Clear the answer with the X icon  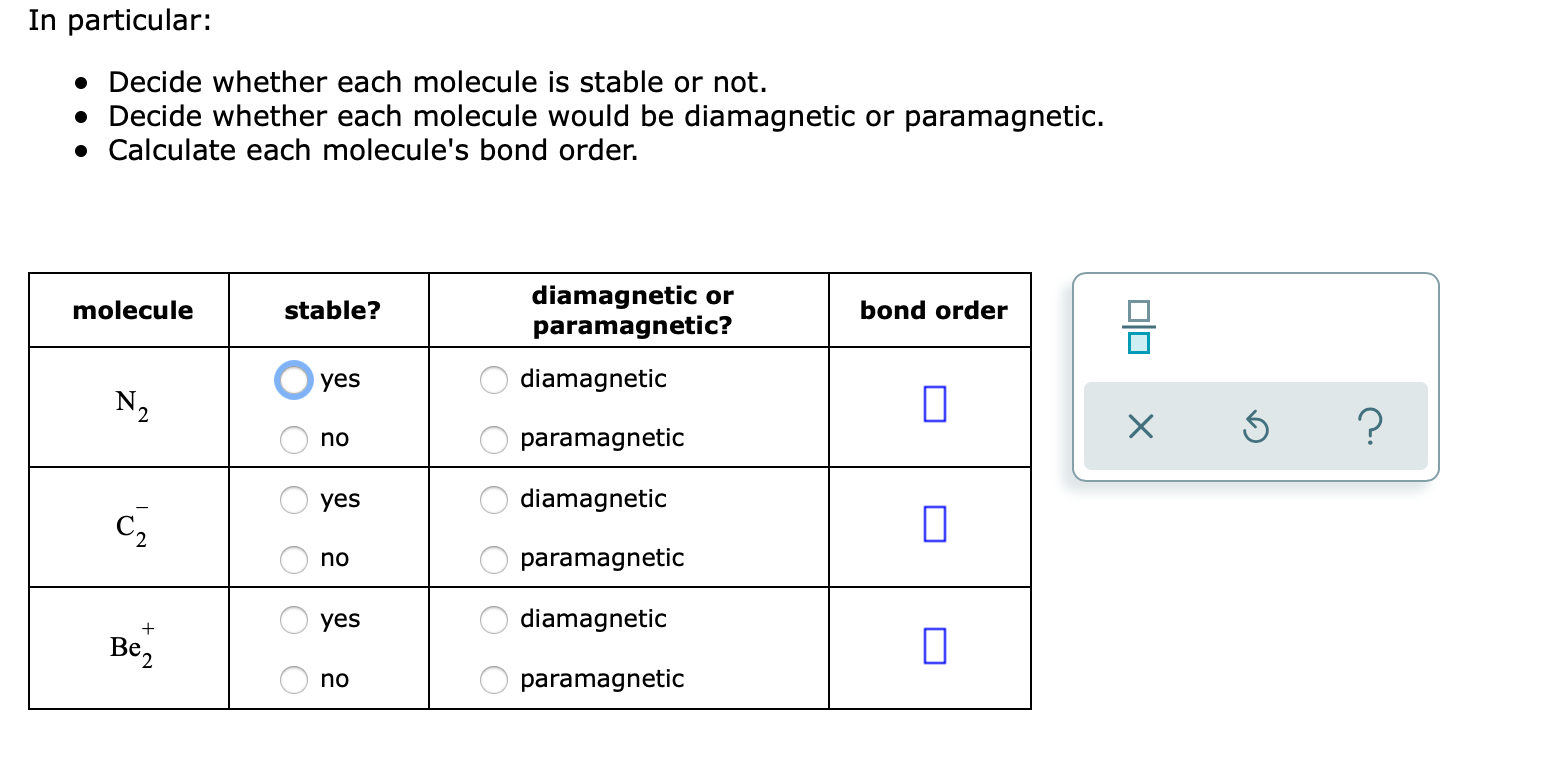tap(1140, 428)
